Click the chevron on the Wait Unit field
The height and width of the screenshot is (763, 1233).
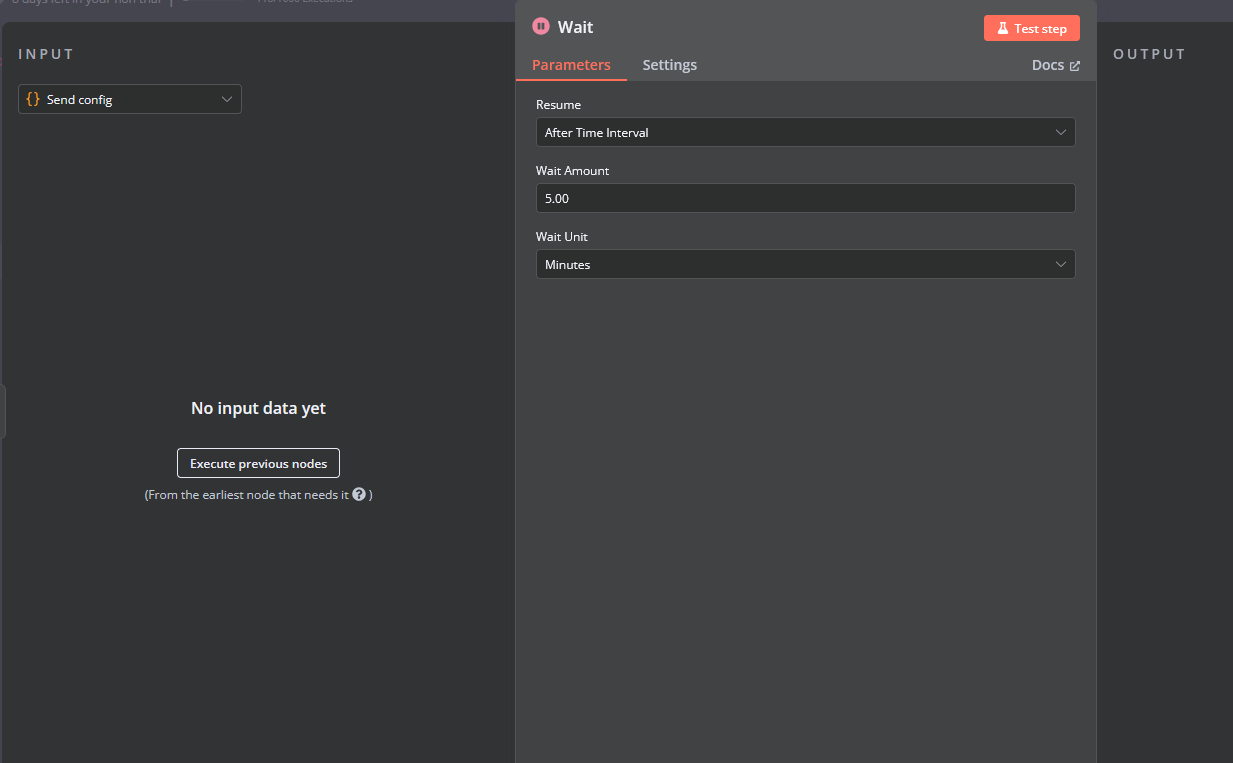click(1060, 264)
